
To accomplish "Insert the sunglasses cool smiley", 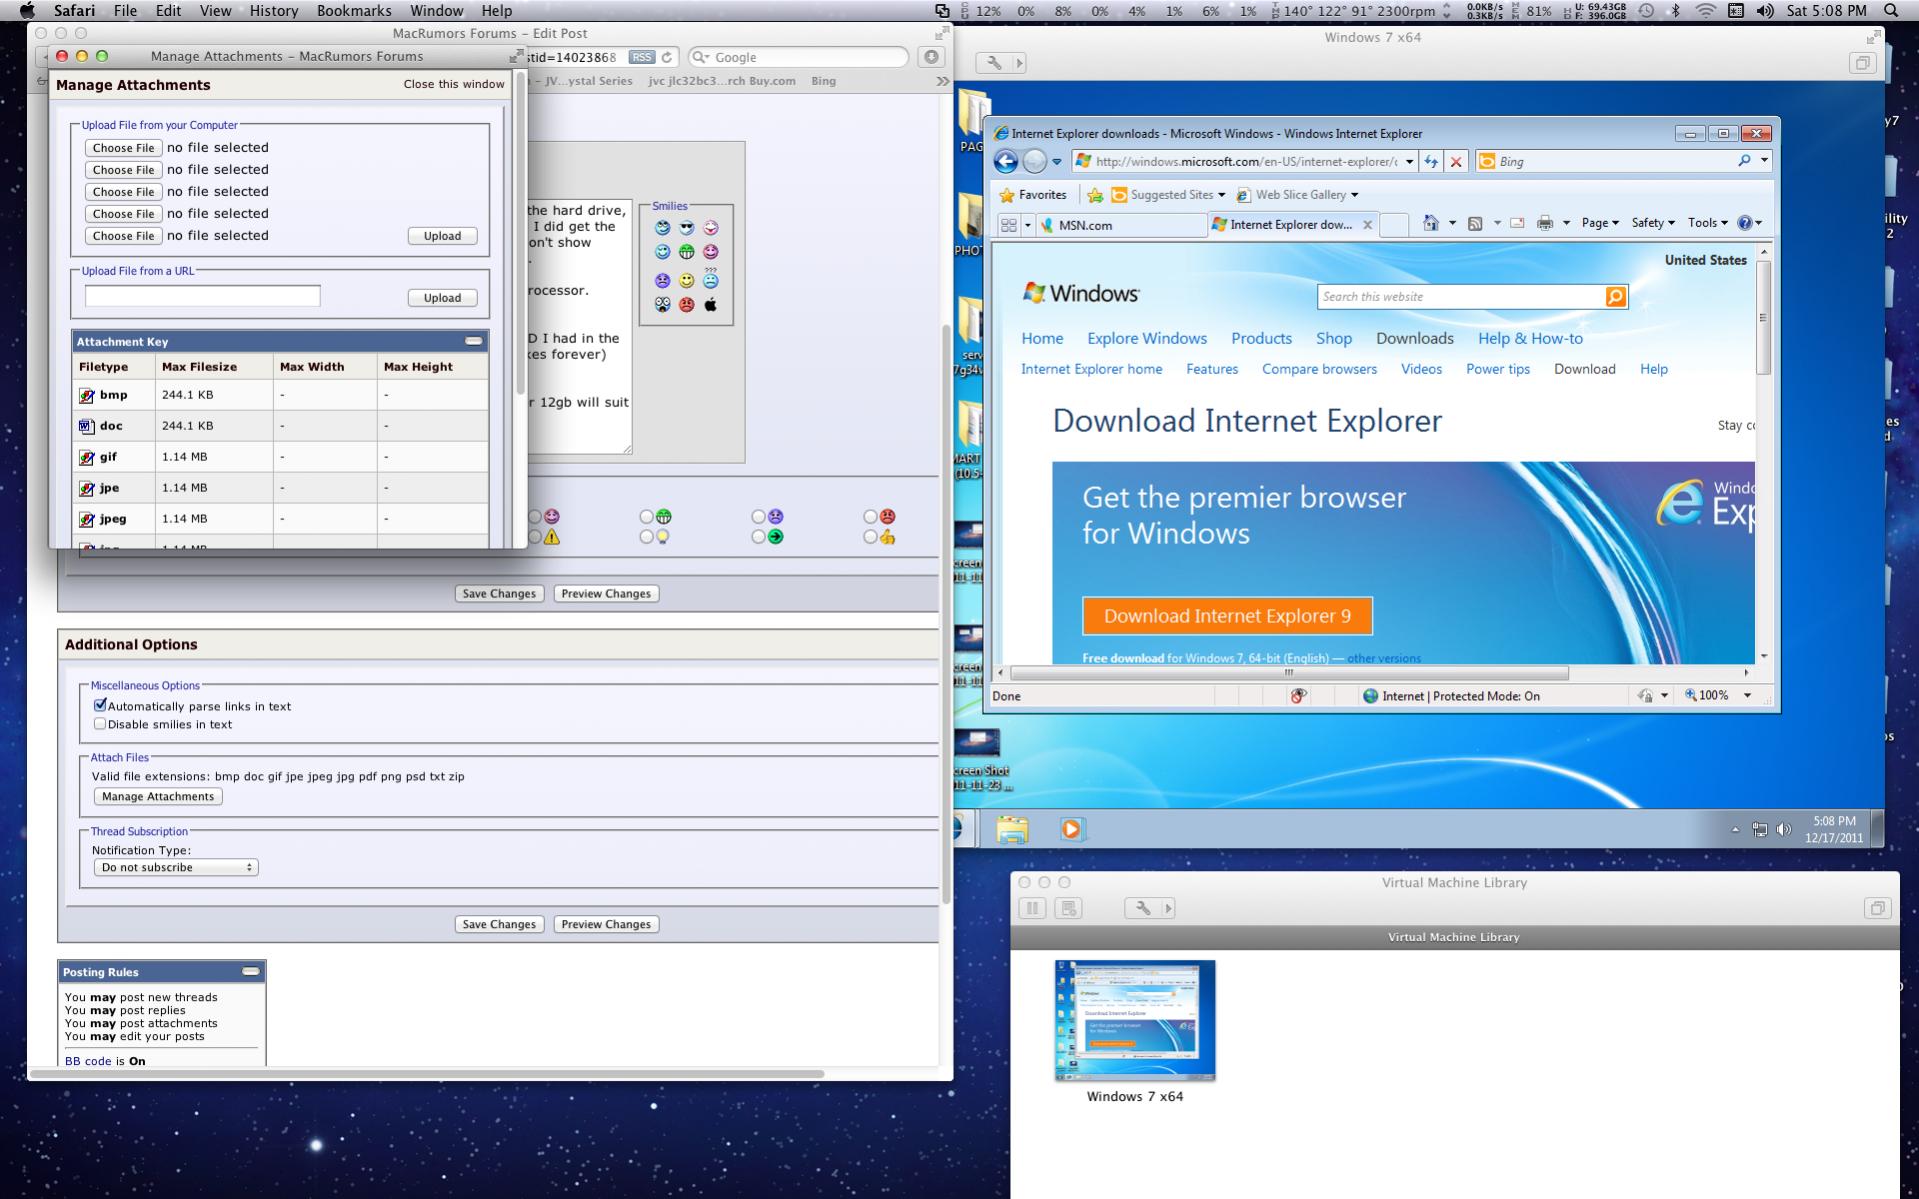I will click(686, 228).
